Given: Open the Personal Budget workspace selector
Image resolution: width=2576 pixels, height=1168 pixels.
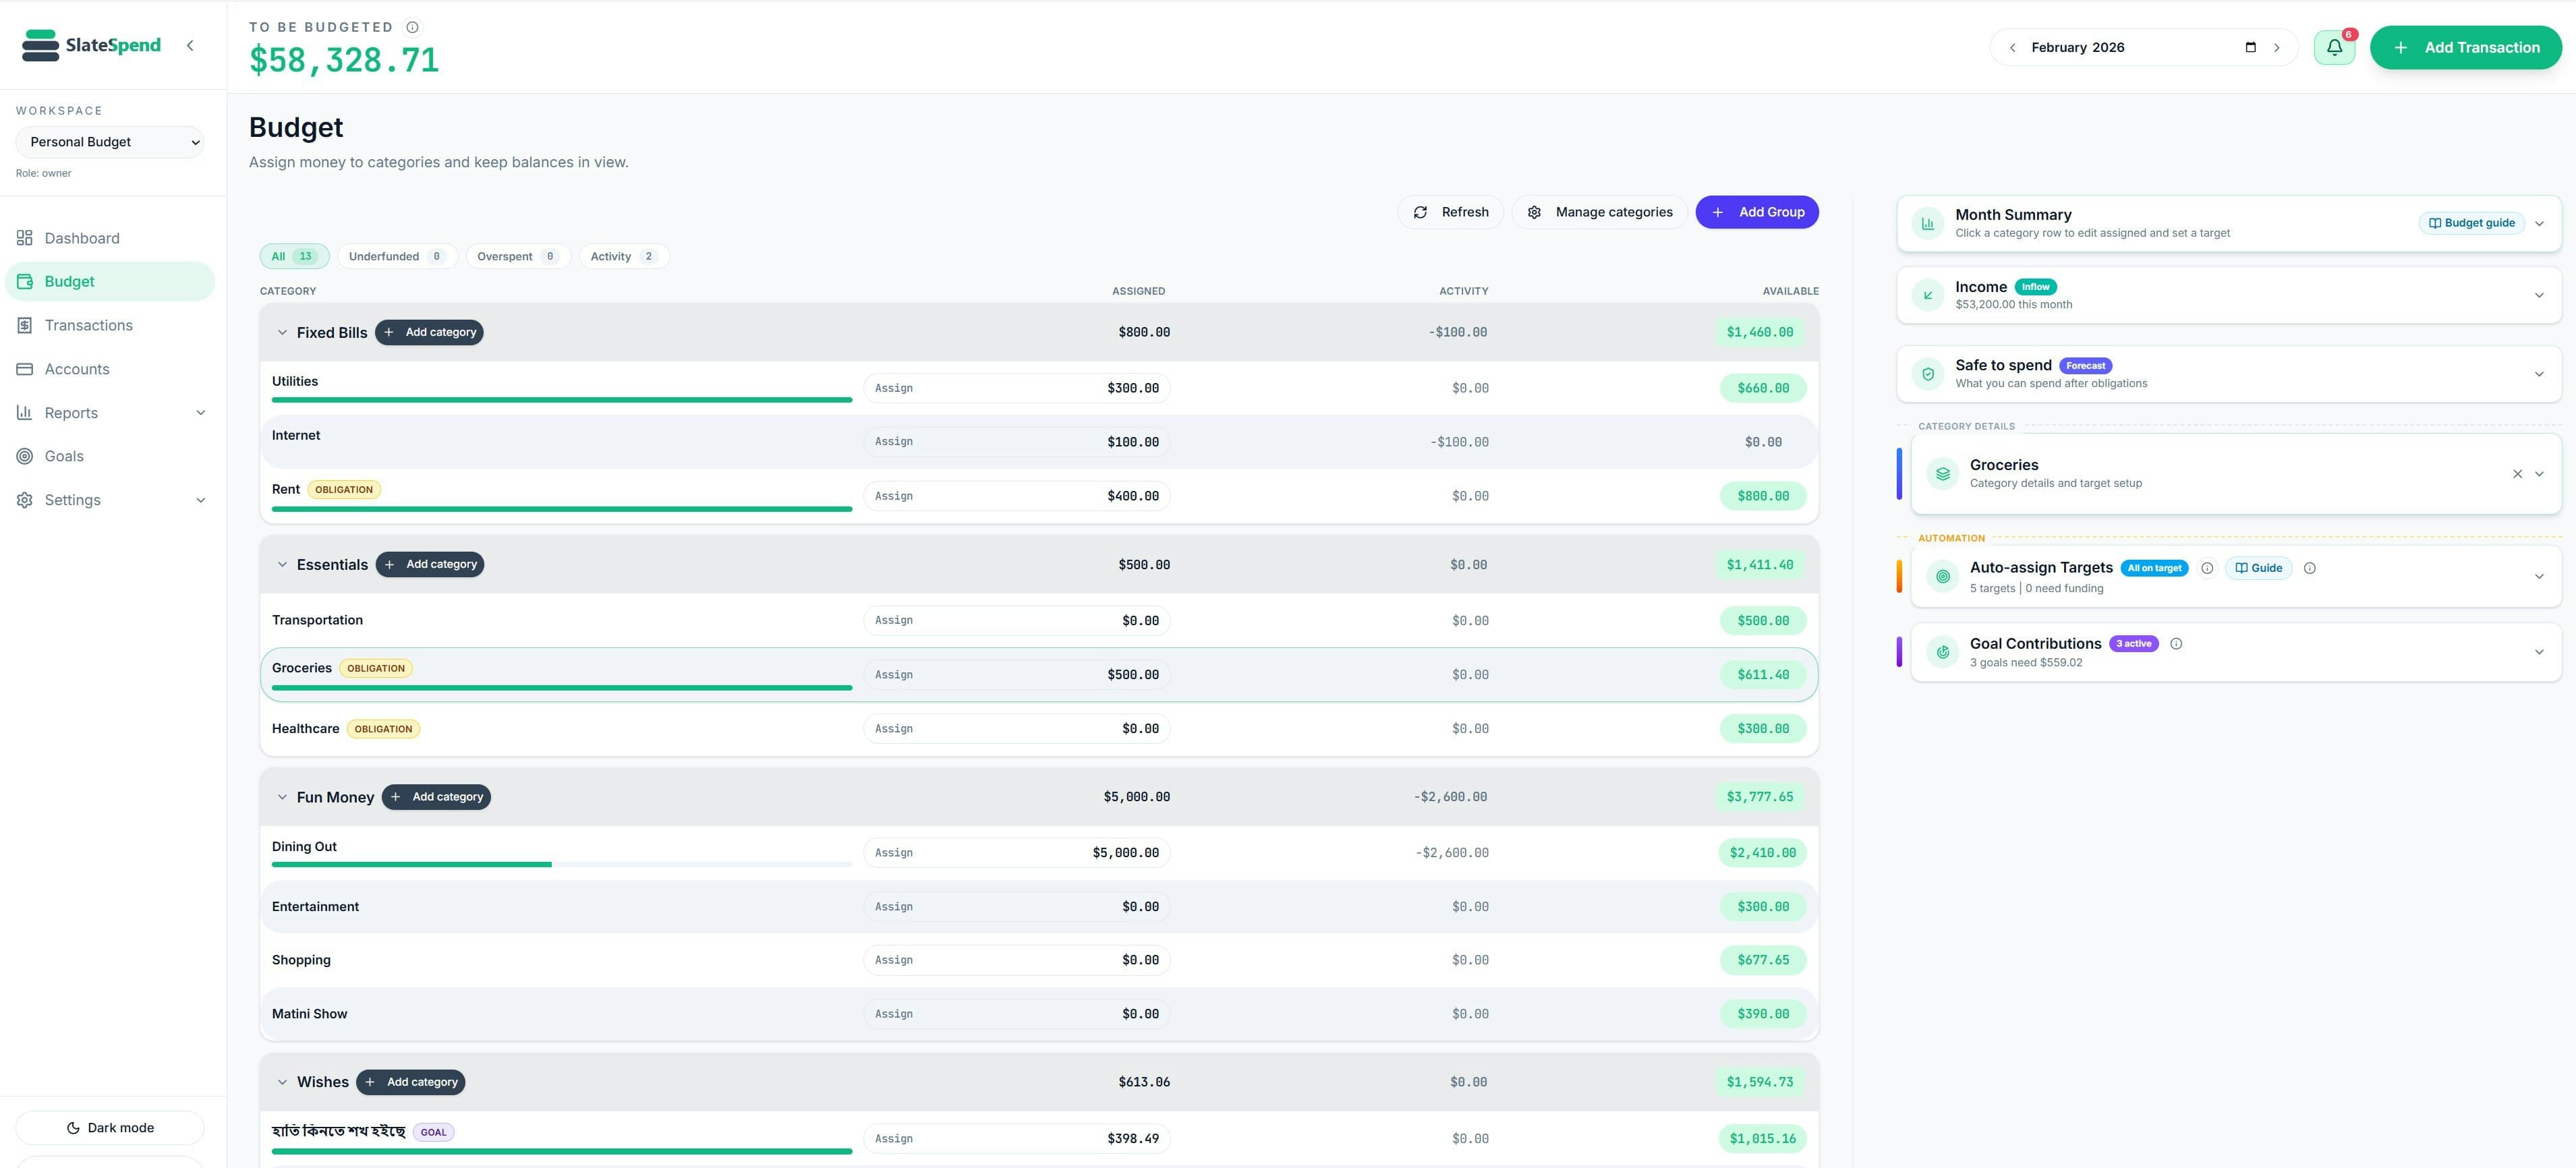Looking at the screenshot, I should (110, 141).
